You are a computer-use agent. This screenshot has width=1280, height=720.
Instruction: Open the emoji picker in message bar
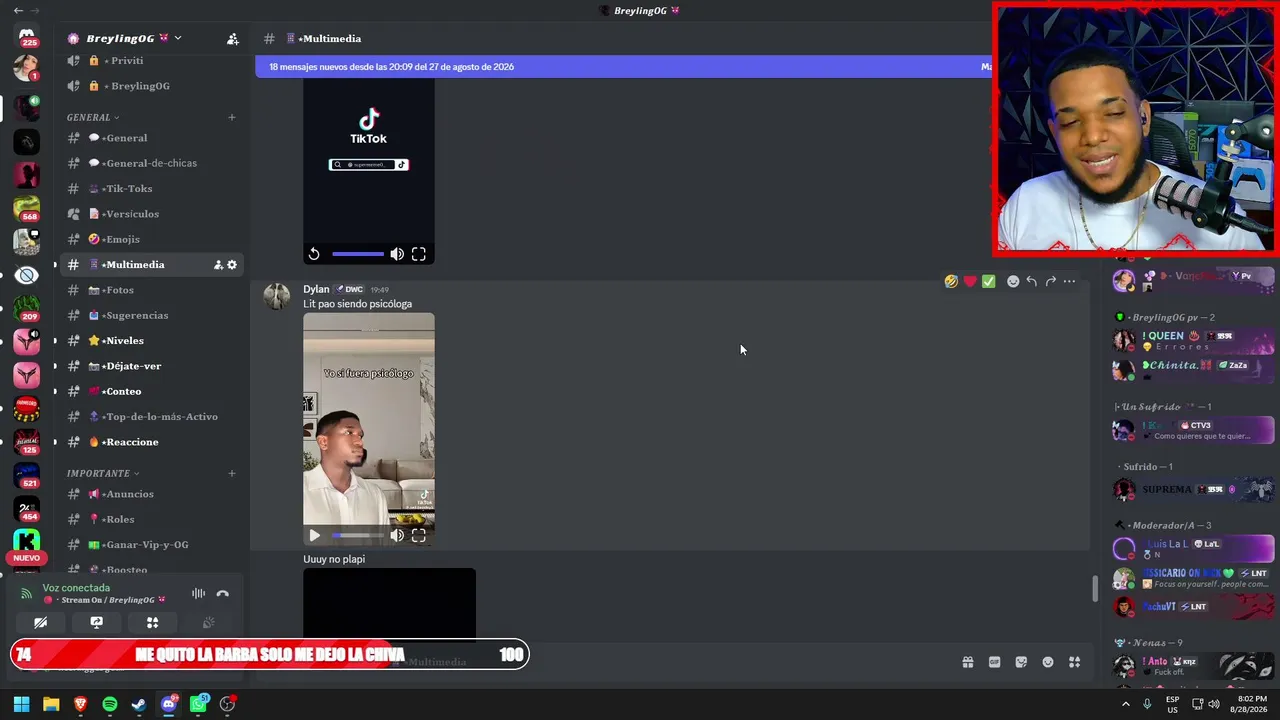pos(1048,662)
